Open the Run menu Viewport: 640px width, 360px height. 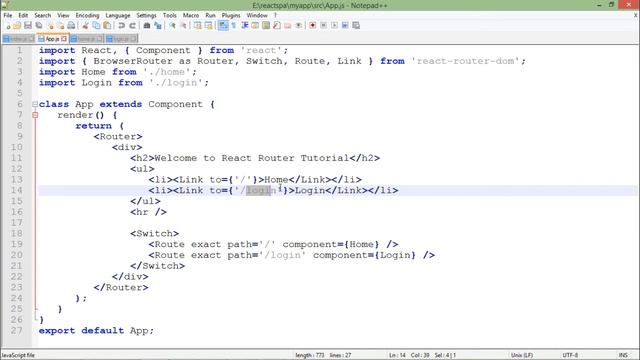210,15
